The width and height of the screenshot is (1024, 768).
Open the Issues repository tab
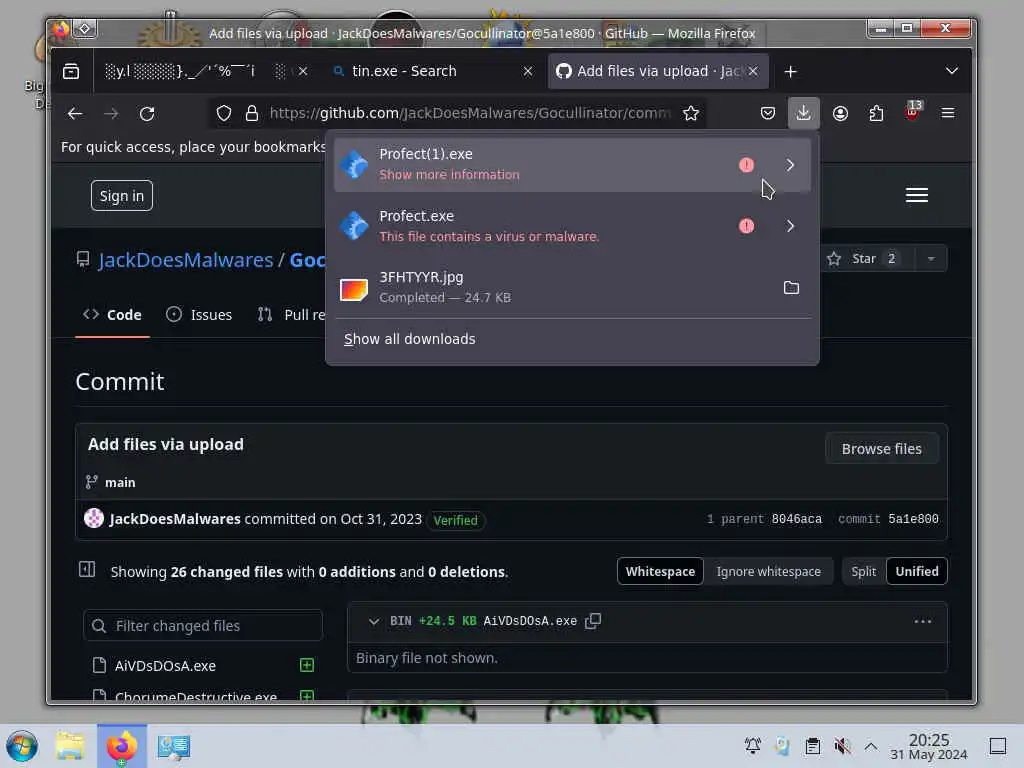point(199,315)
